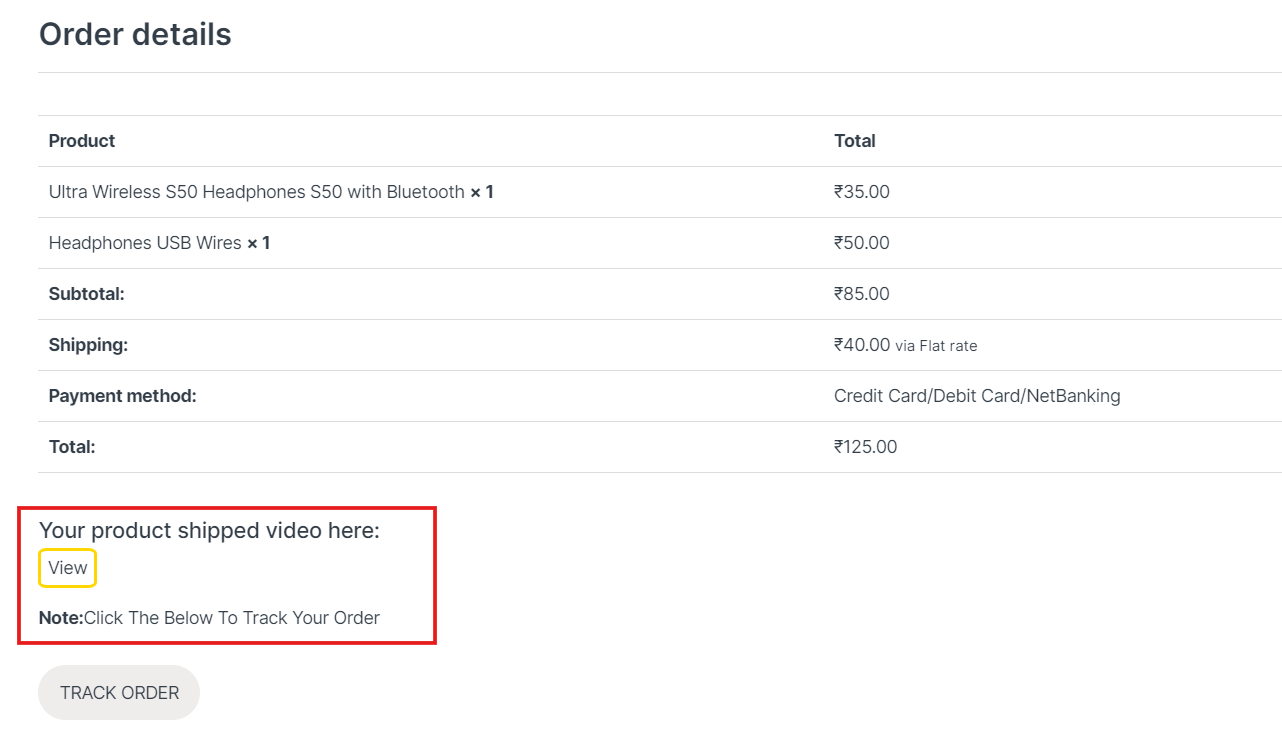Click the final Total label
The height and width of the screenshot is (737, 1282).
[x=72, y=447]
